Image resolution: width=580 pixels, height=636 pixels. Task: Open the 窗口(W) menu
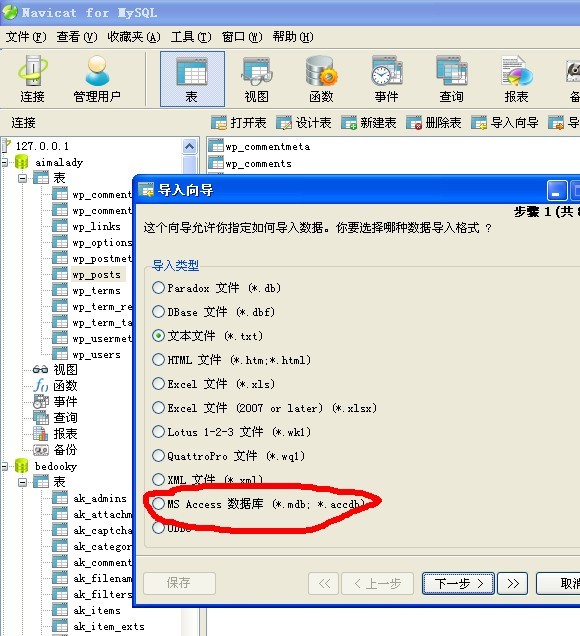pyautogui.click(x=242, y=37)
